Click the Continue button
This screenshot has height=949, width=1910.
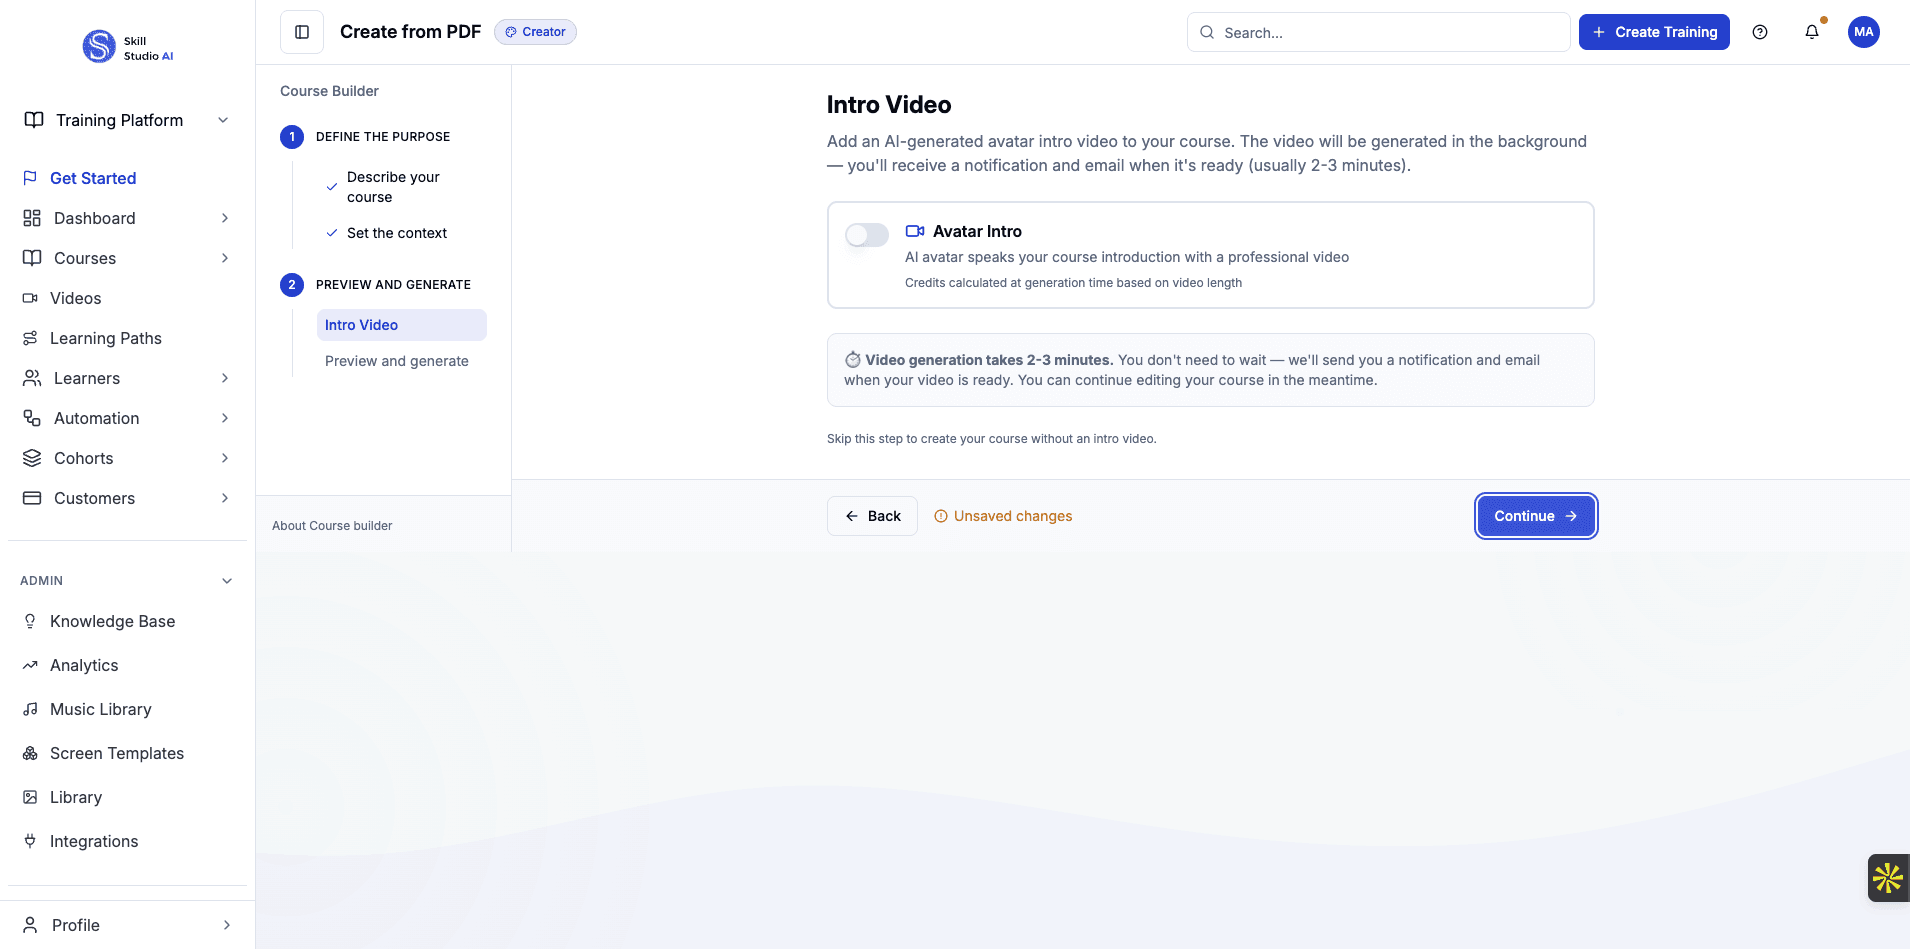tap(1535, 516)
